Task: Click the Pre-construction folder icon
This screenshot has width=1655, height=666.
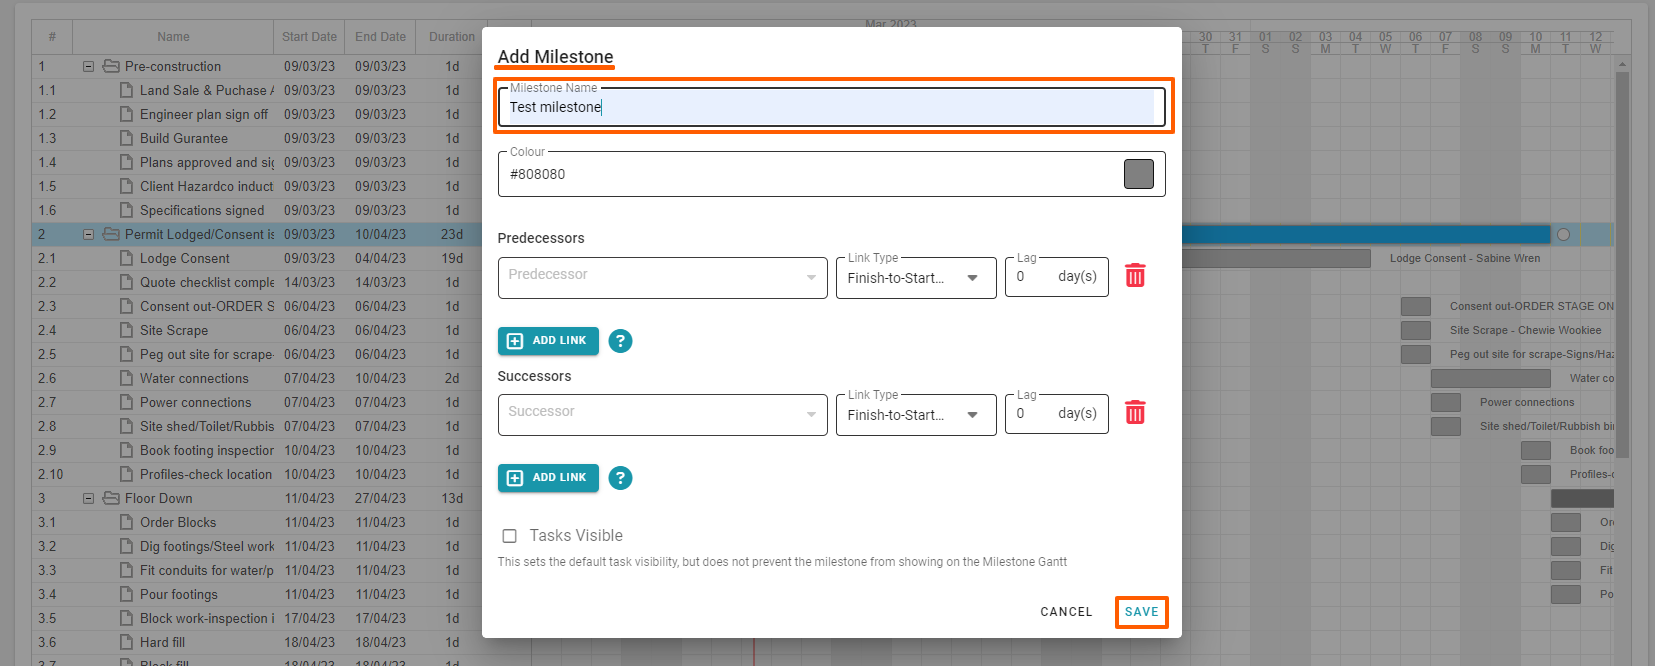Action: (111, 66)
